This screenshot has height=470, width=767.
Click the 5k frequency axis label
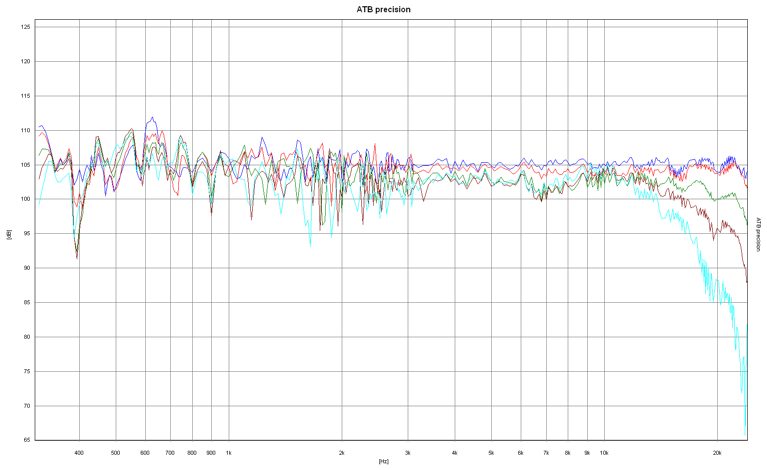tap(491, 453)
